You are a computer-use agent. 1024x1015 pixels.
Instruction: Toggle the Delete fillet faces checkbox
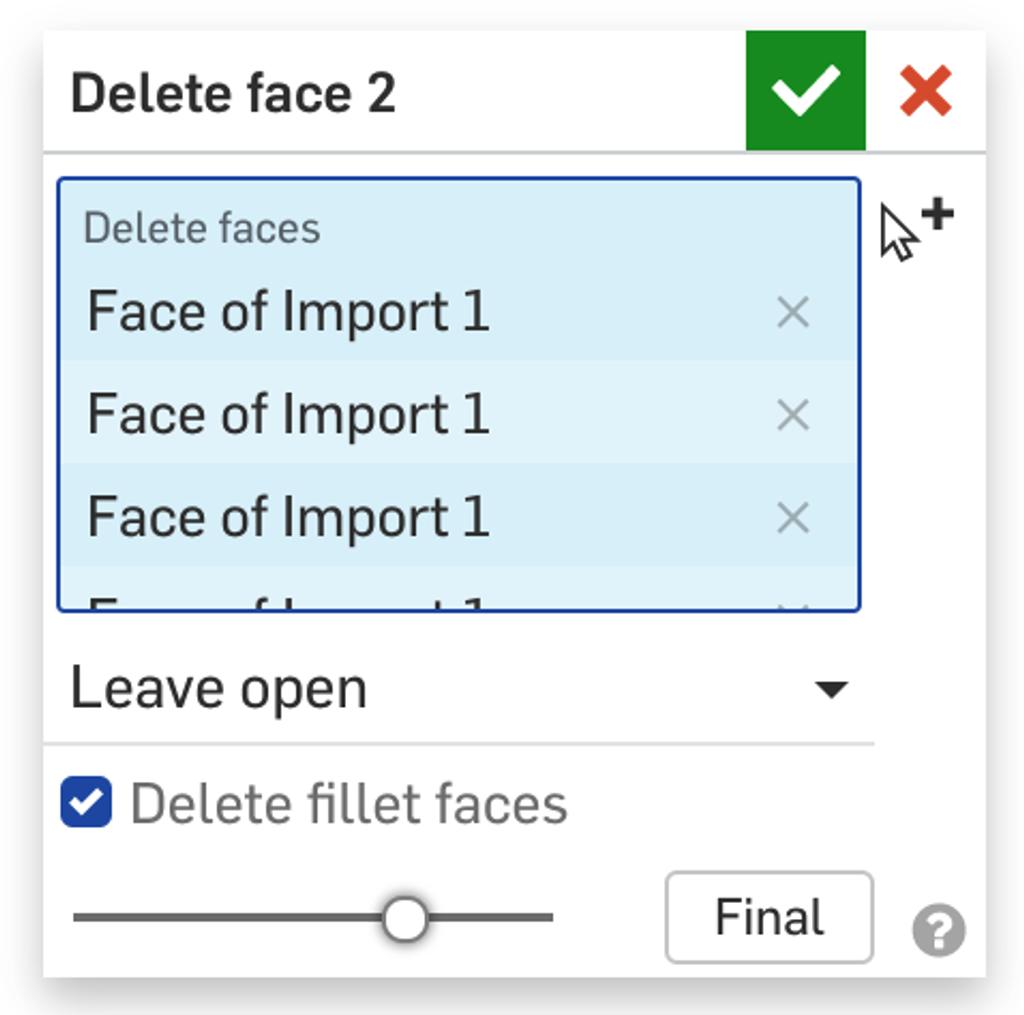(88, 798)
